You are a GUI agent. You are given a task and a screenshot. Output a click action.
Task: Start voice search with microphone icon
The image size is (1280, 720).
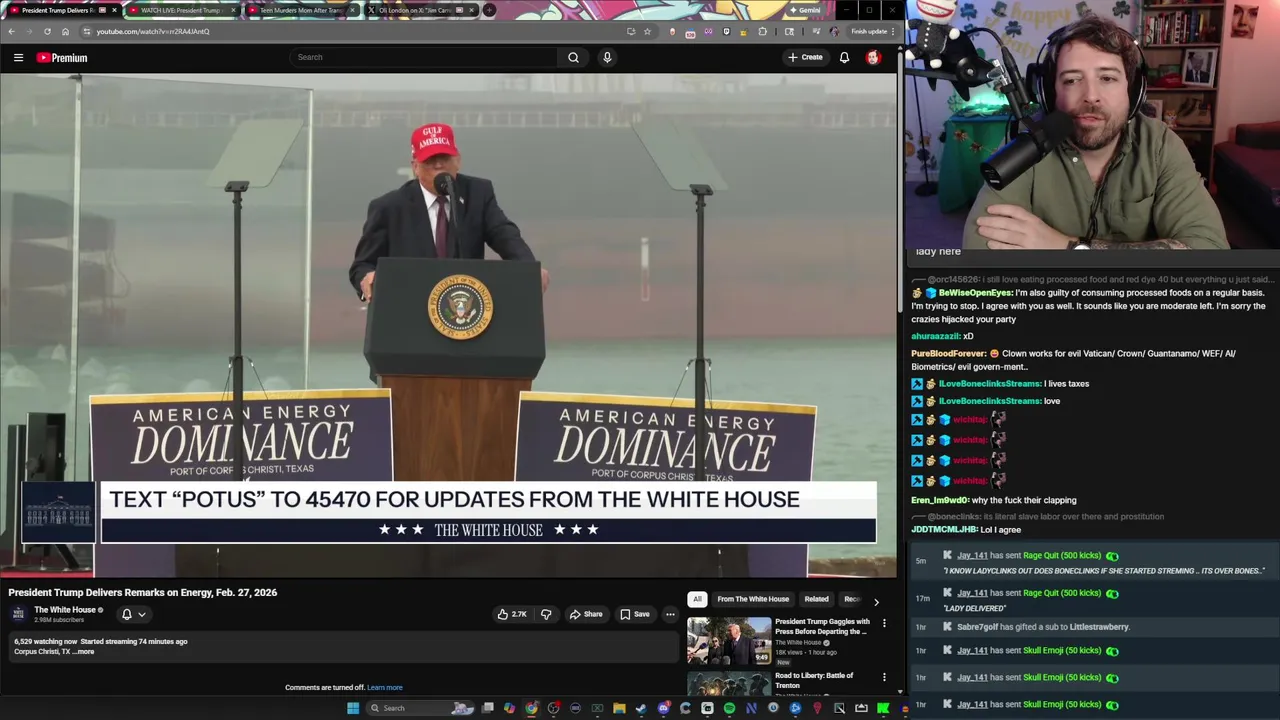(x=607, y=57)
